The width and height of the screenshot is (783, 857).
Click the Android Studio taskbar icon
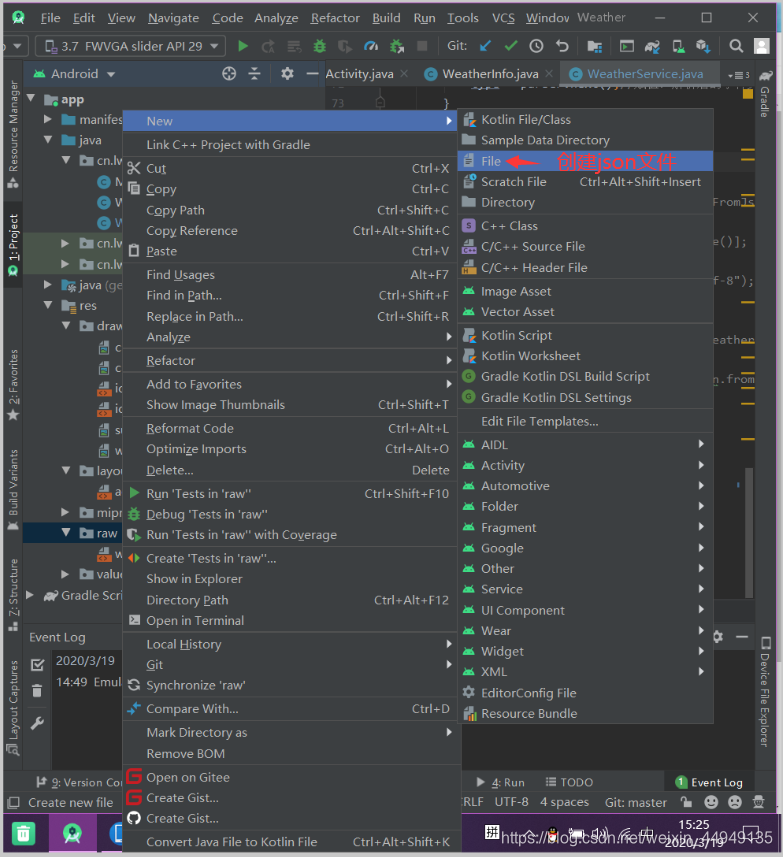pyautogui.click(x=72, y=833)
